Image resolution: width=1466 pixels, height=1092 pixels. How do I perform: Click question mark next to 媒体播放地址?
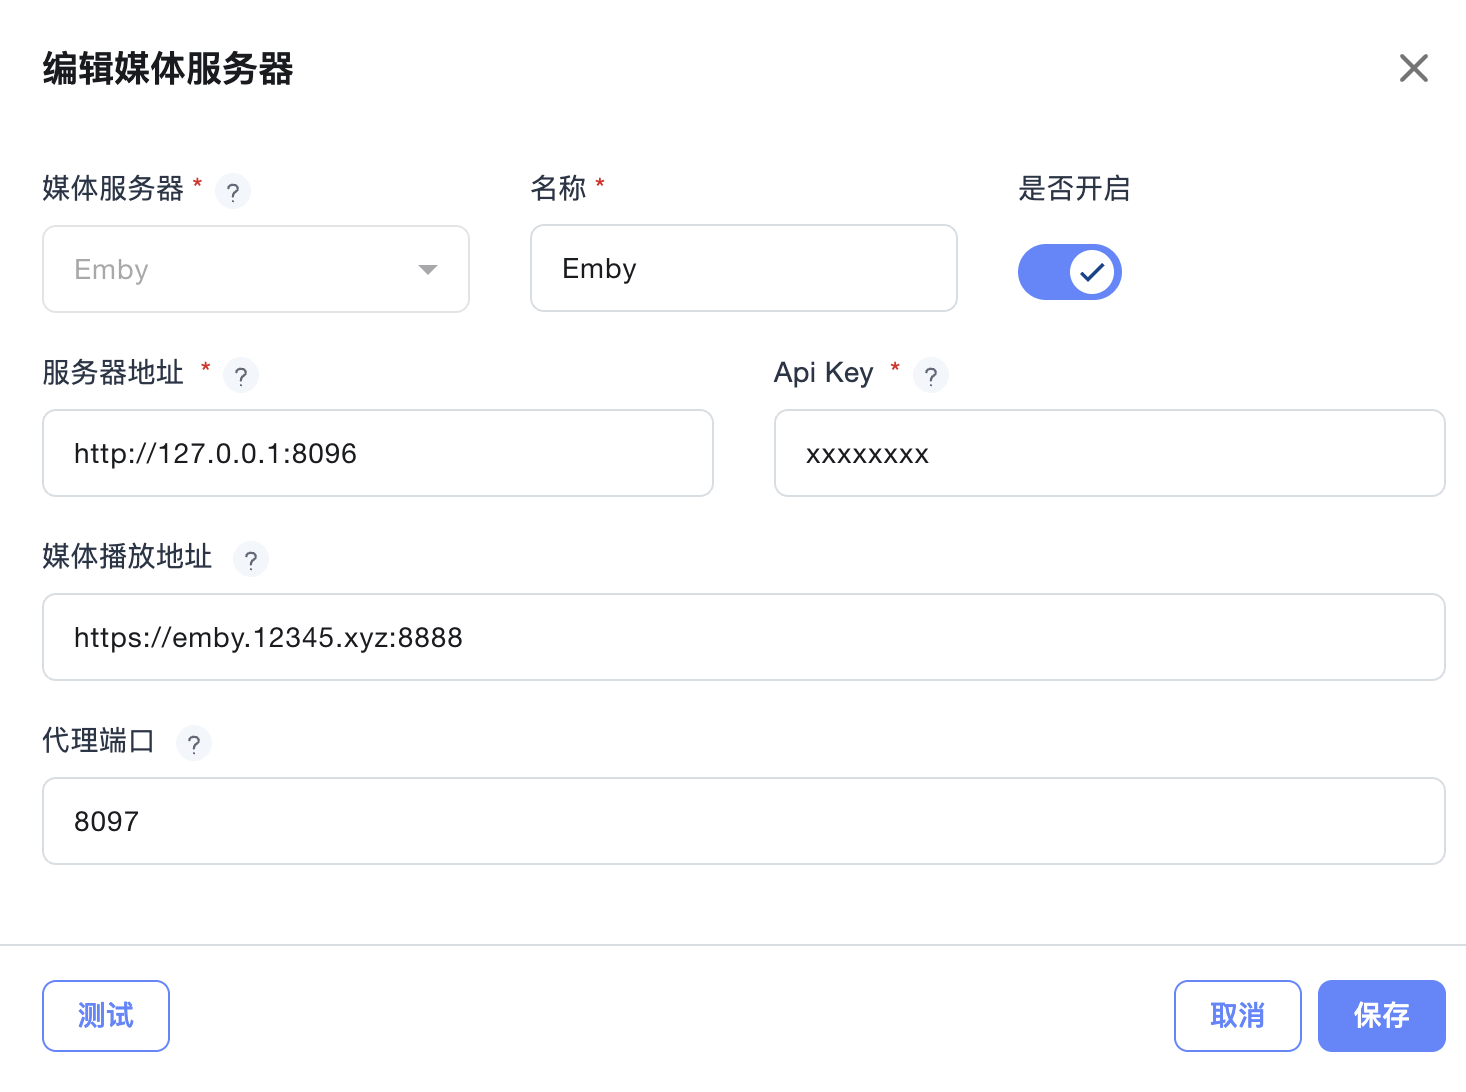pos(251,560)
